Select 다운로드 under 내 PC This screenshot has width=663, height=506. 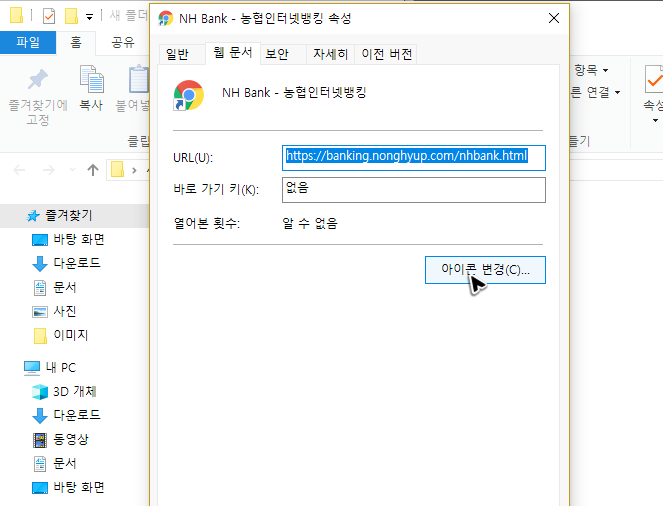77,415
